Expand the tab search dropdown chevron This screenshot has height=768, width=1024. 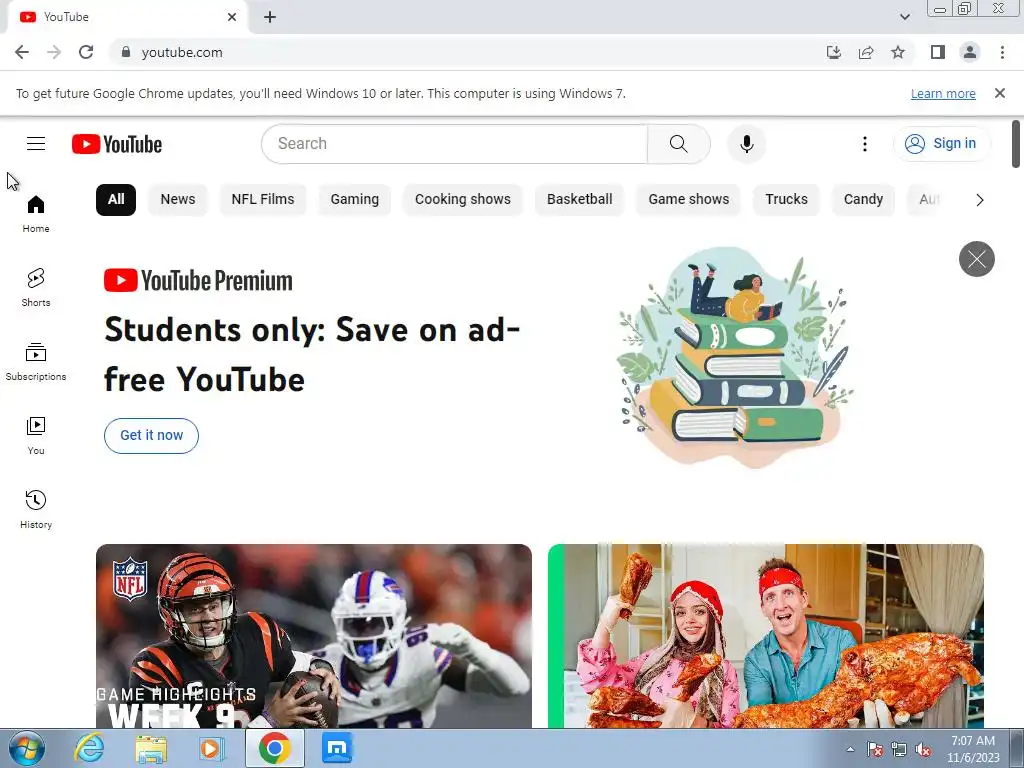pyautogui.click(x=904, y=17)
